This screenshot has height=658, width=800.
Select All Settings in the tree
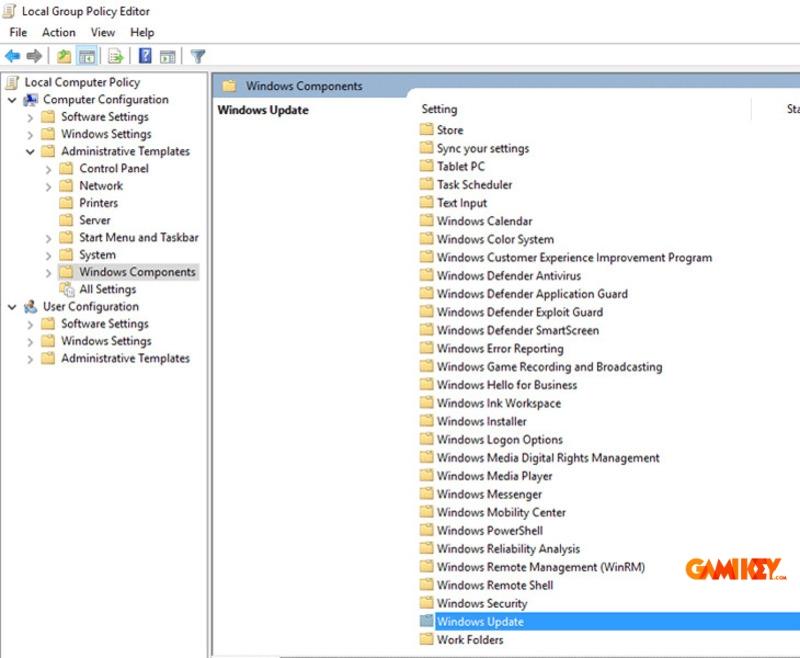coord(107,289)
